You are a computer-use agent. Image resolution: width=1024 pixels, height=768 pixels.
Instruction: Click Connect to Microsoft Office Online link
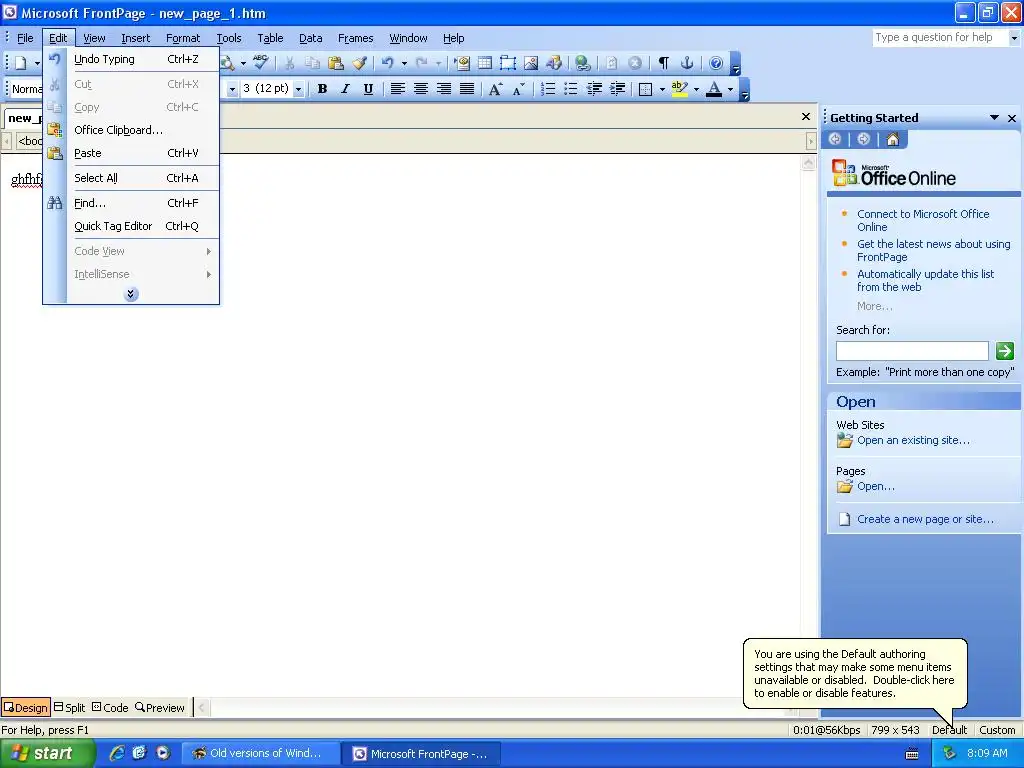point(923,221)
